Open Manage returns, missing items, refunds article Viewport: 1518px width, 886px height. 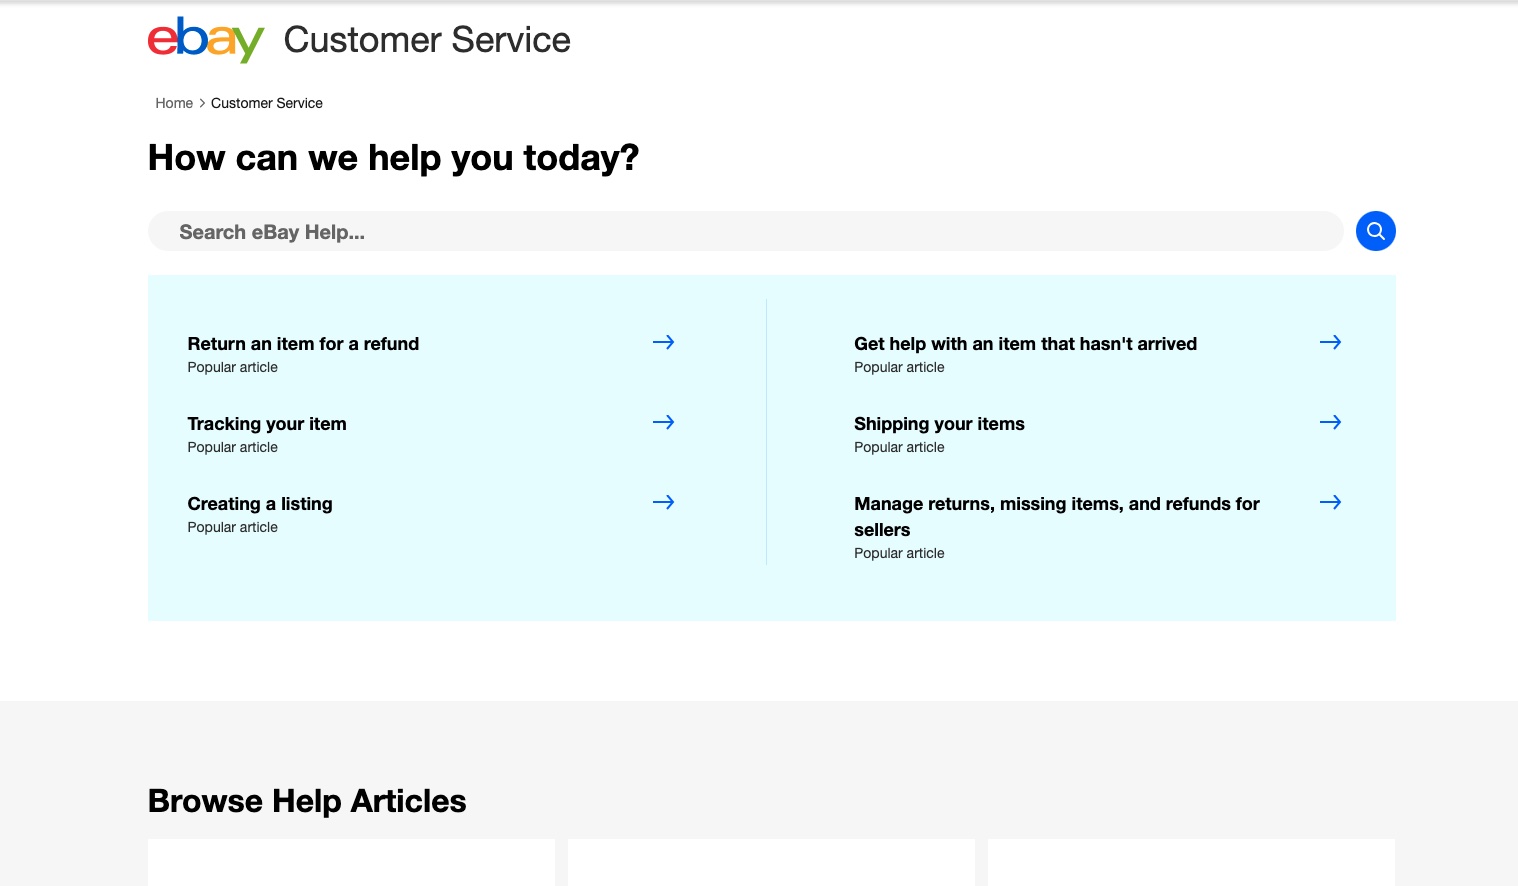point(1057,517)
